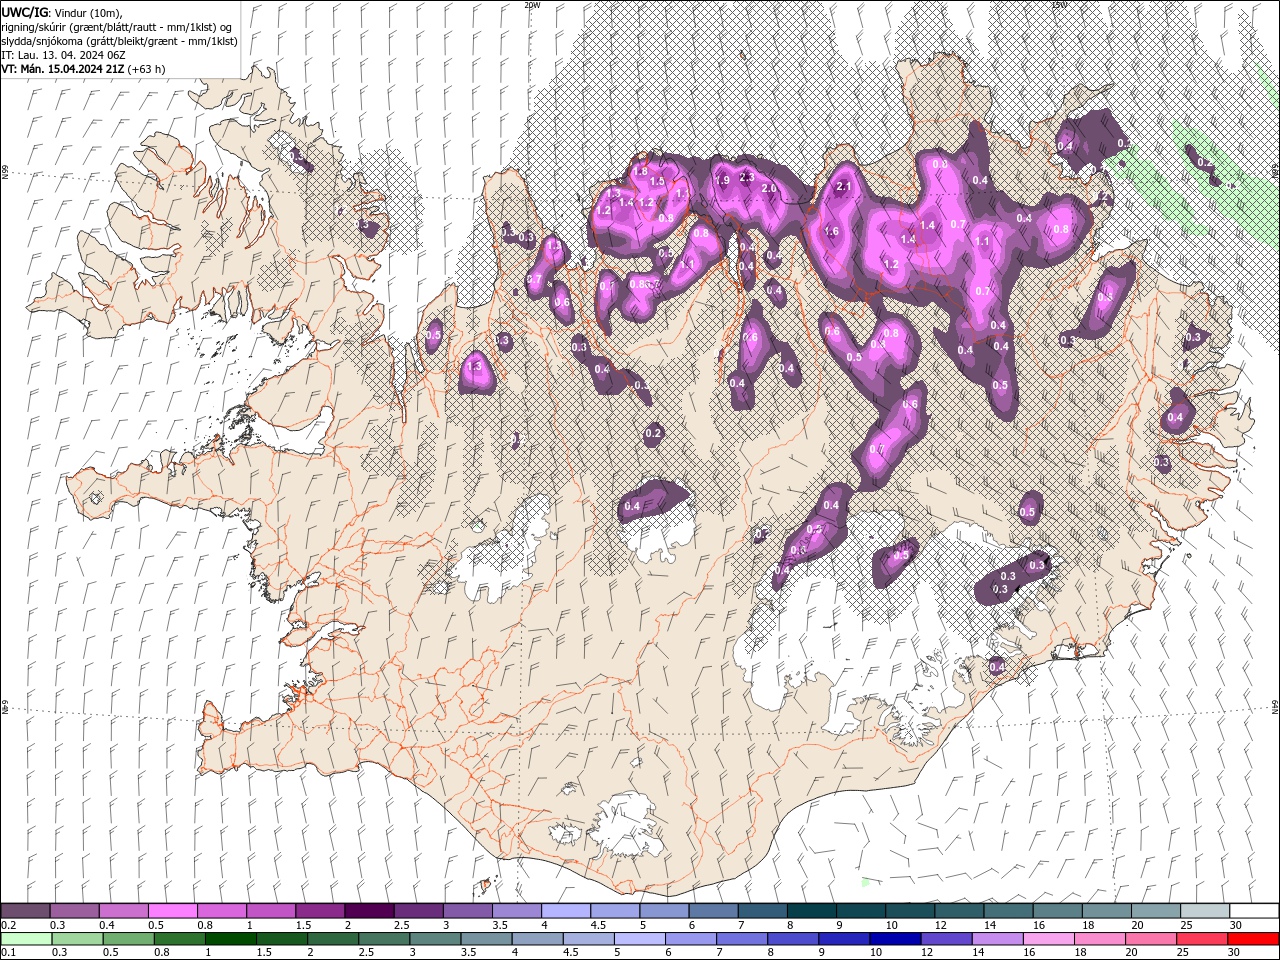
Task: Click the 6 steel-blue snow legend swatch
Action: point(714,911)
